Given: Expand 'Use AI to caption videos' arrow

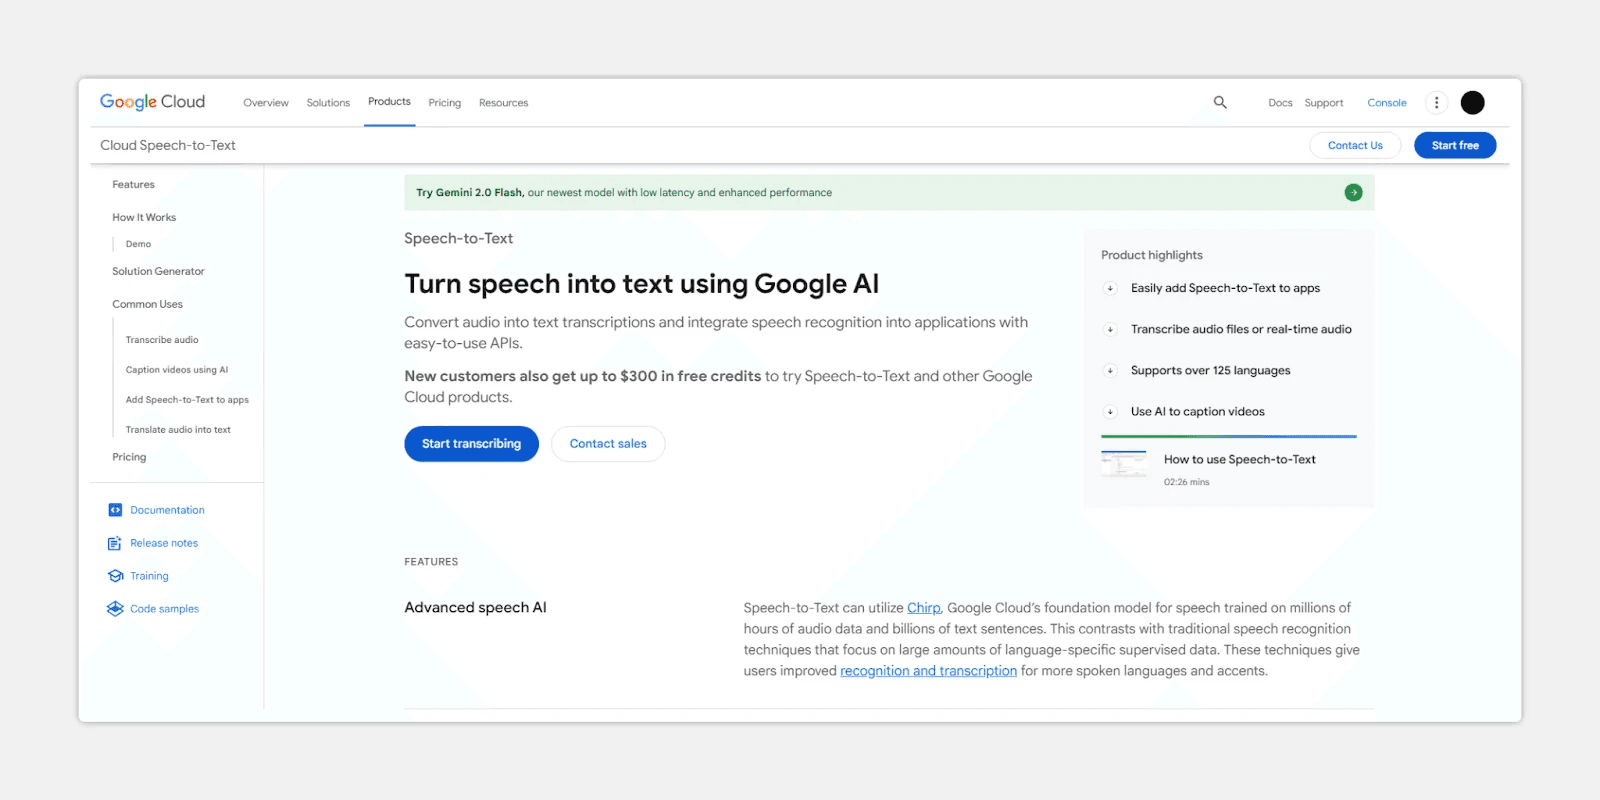Looking at the screenshot, I should (x=1110, y=411).
